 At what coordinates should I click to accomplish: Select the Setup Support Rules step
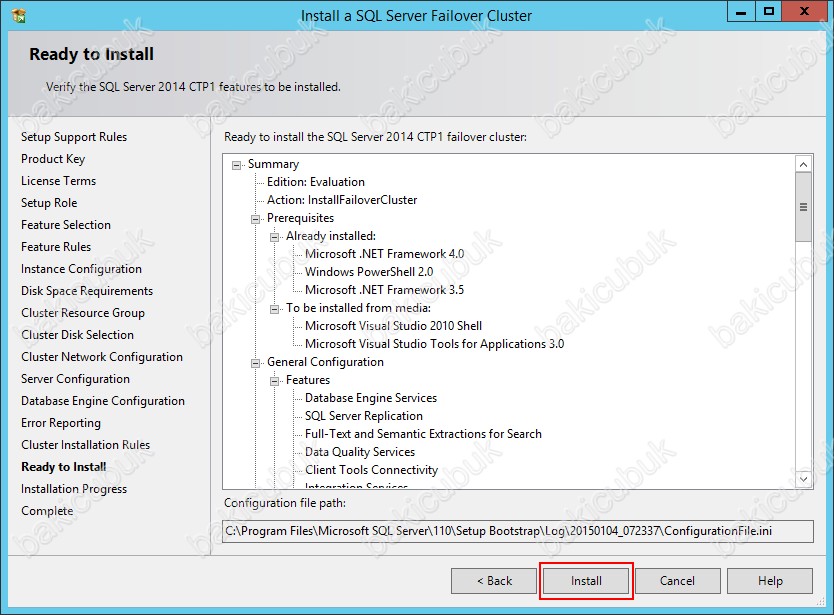point(74,137)
